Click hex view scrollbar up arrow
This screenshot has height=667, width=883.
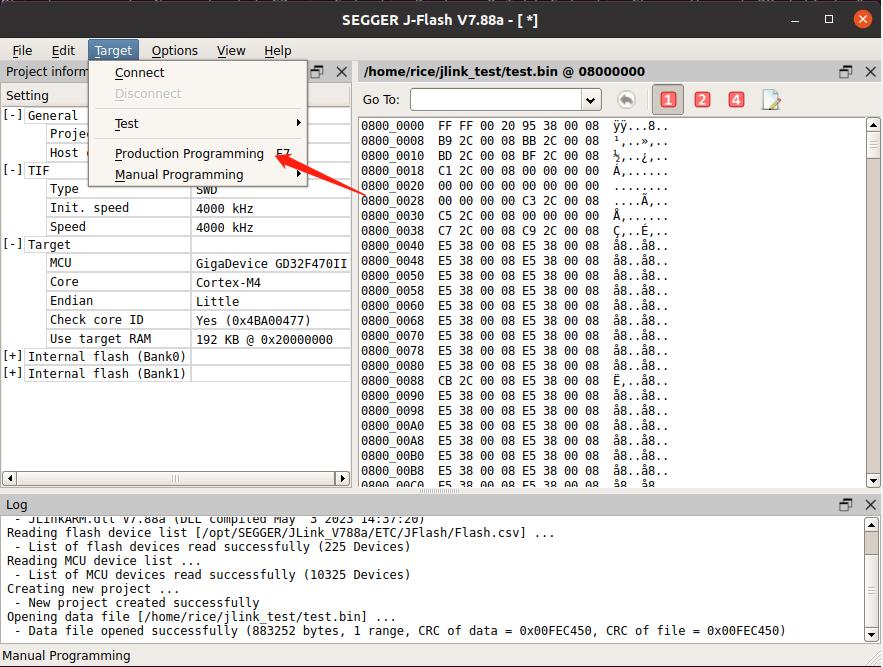coord(873,124)
